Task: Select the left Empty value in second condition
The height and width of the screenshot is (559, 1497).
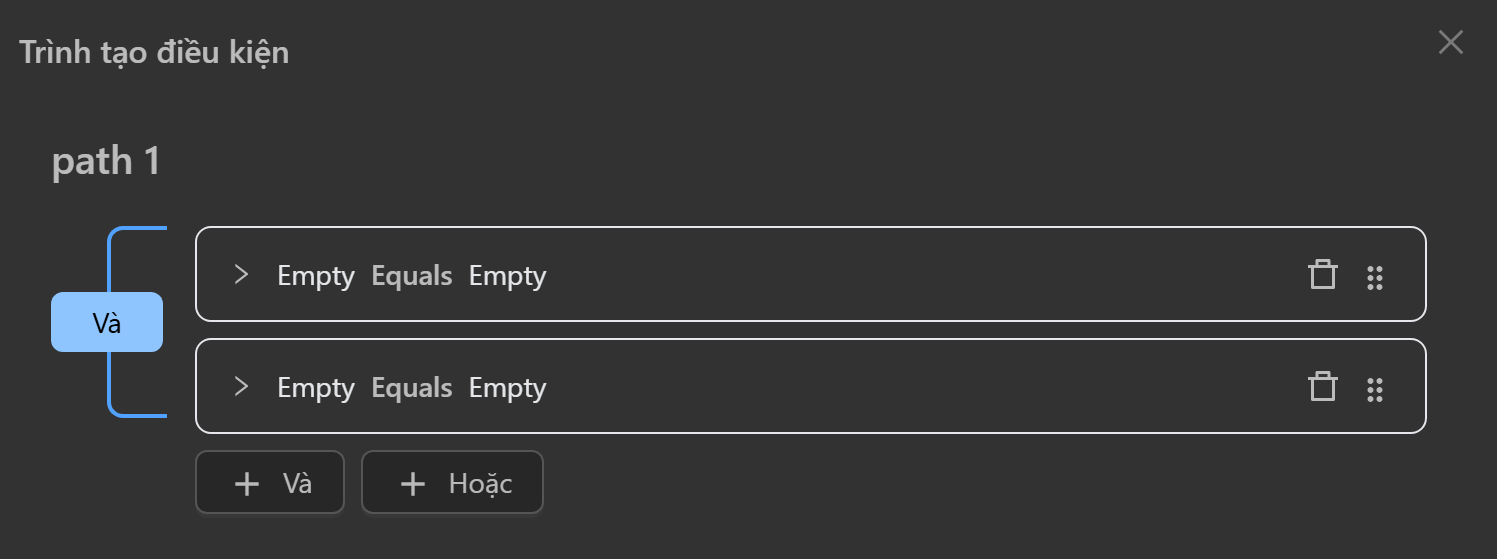Action: (x=316, y=388)
